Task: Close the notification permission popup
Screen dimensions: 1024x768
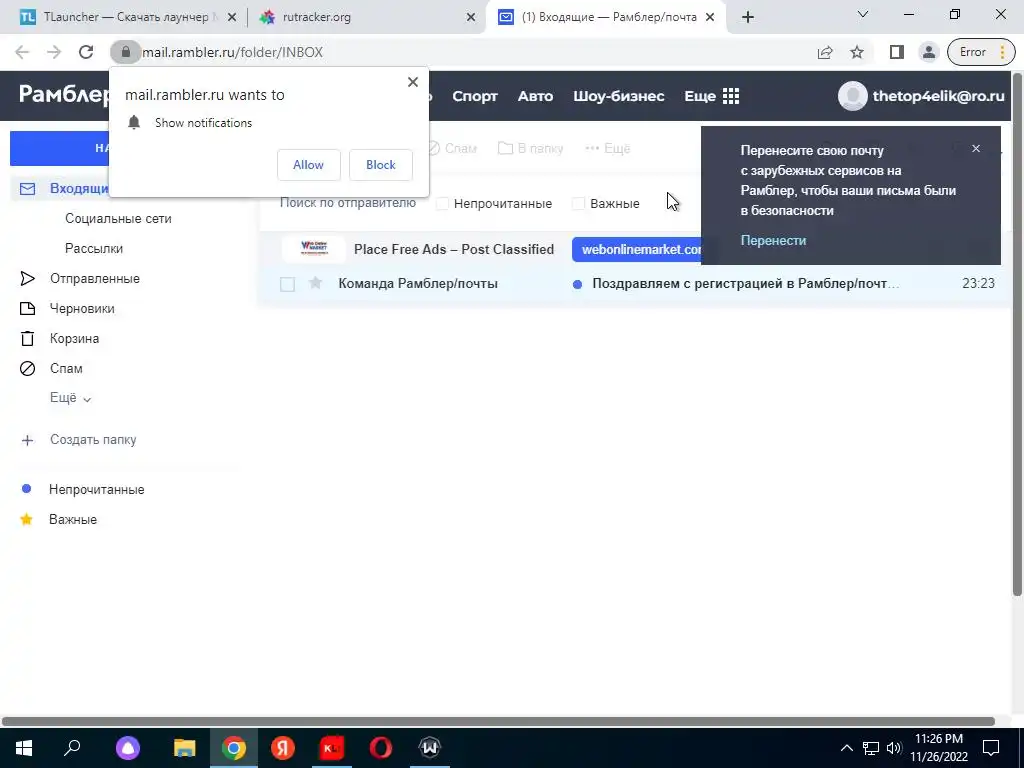Action: click(413, 82)
